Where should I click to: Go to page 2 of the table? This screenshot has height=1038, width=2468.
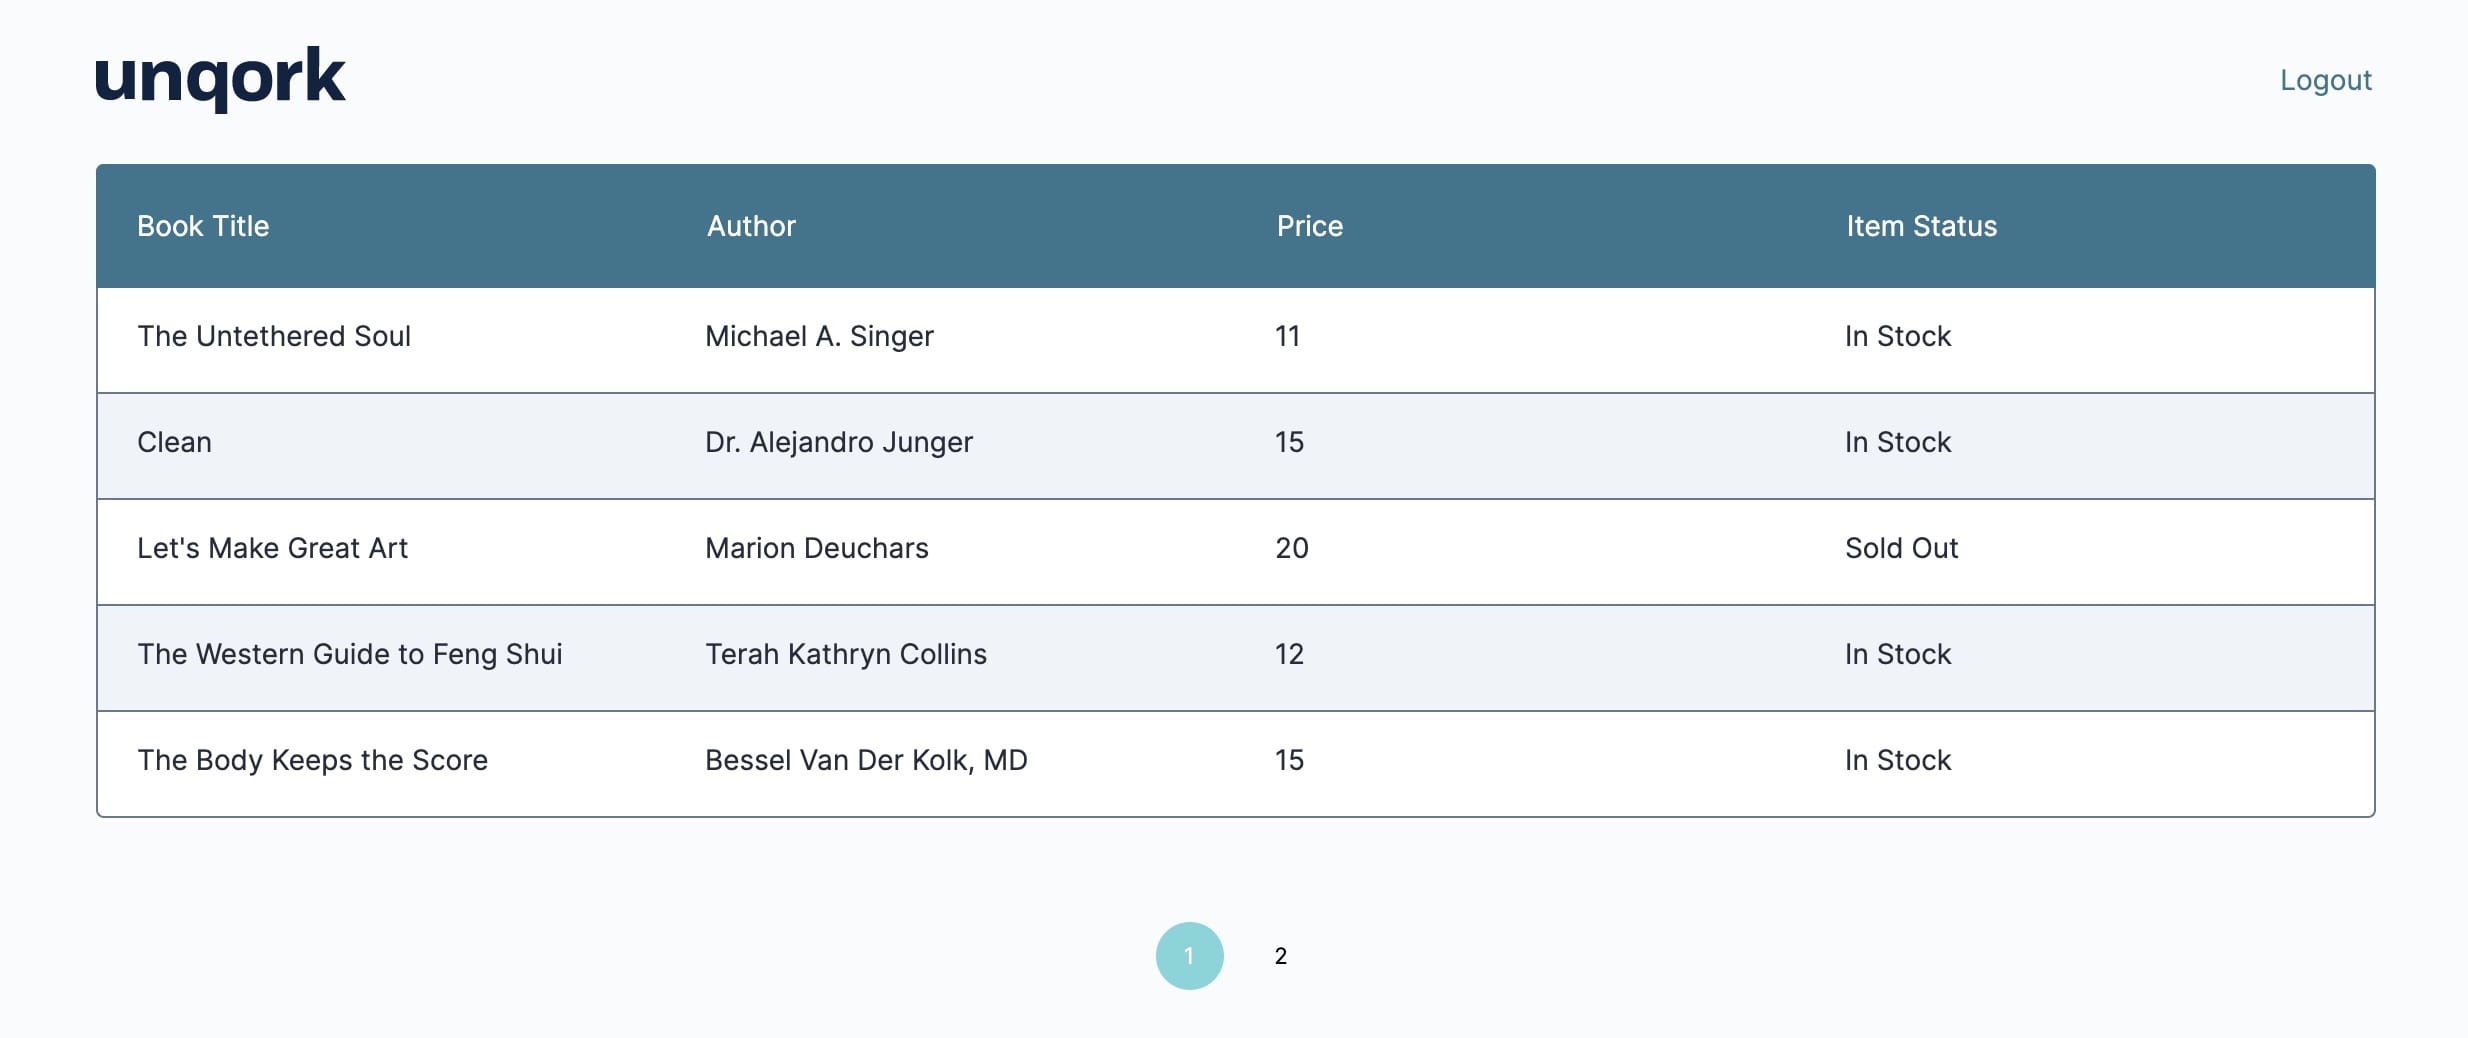[x=1280, y=956]
